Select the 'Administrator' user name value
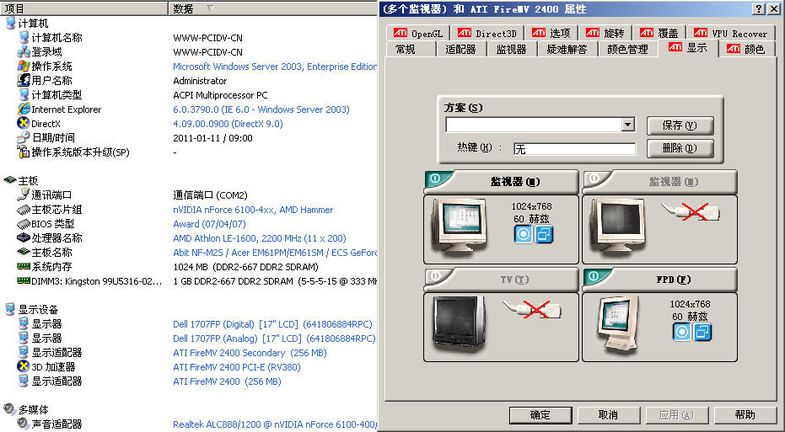 200,81
